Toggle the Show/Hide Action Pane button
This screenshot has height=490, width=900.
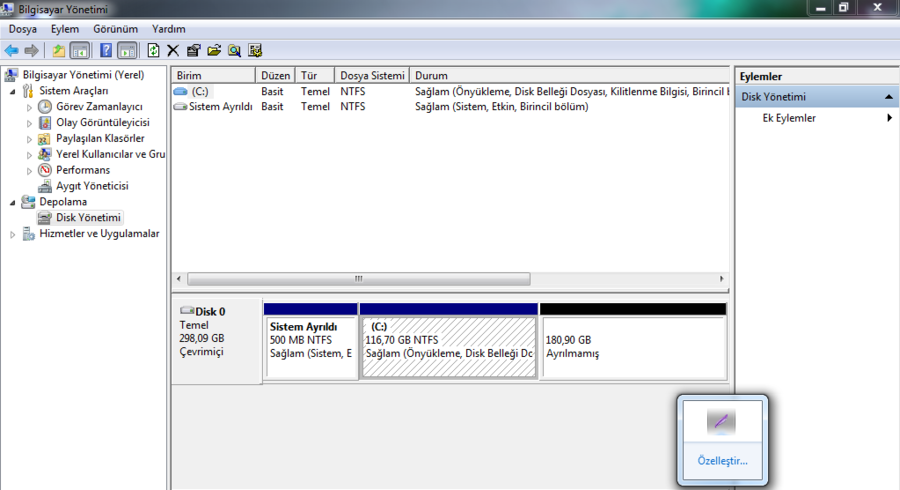(127, 50)
